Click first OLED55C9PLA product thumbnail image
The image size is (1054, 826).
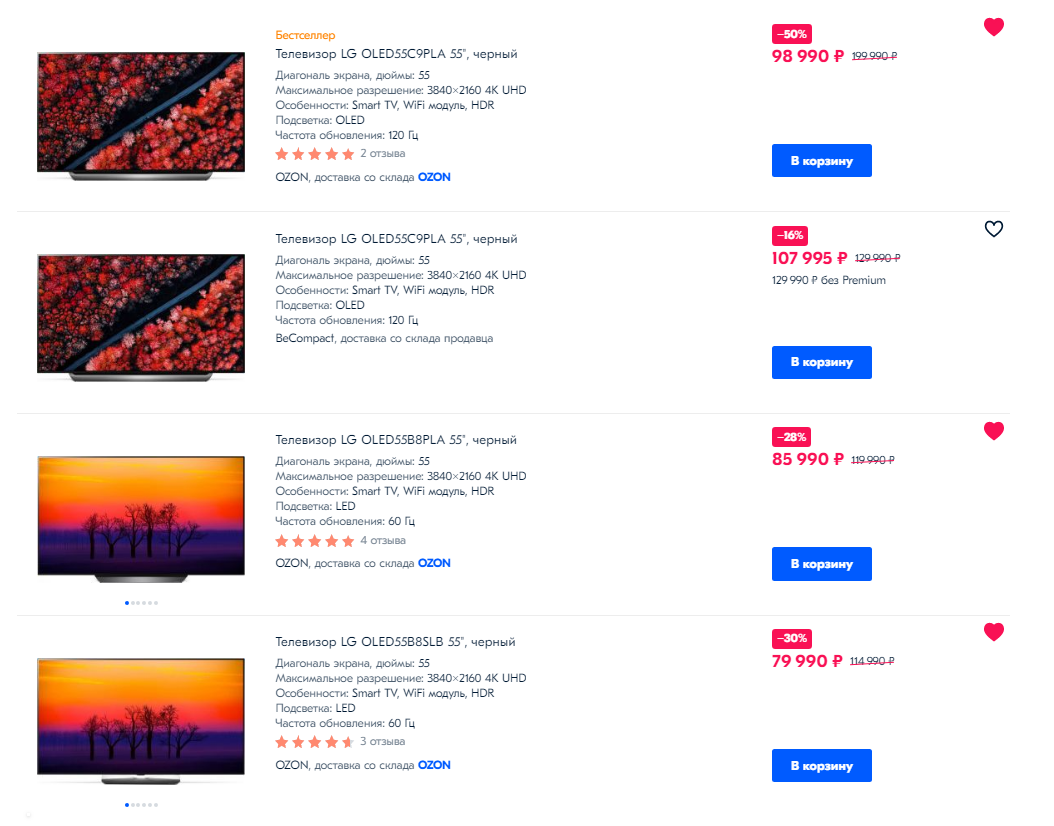click(x=141, y=115)
